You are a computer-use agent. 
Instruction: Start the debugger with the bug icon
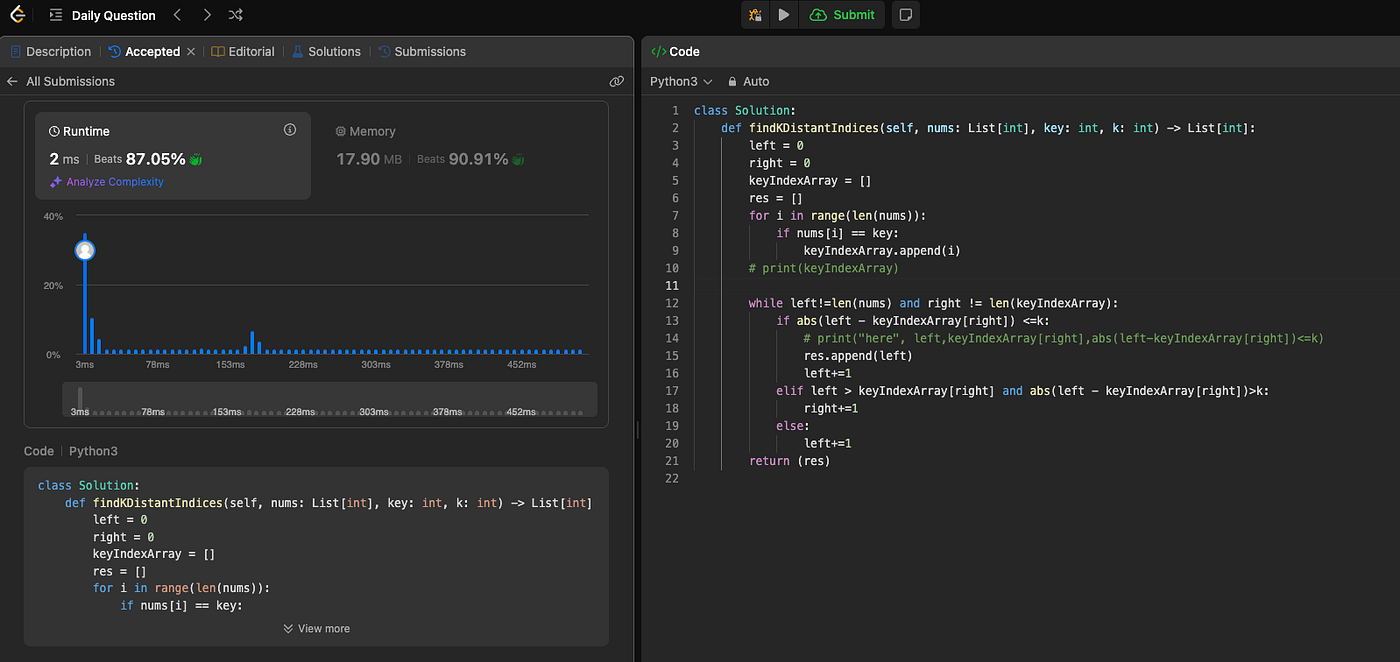755,15
